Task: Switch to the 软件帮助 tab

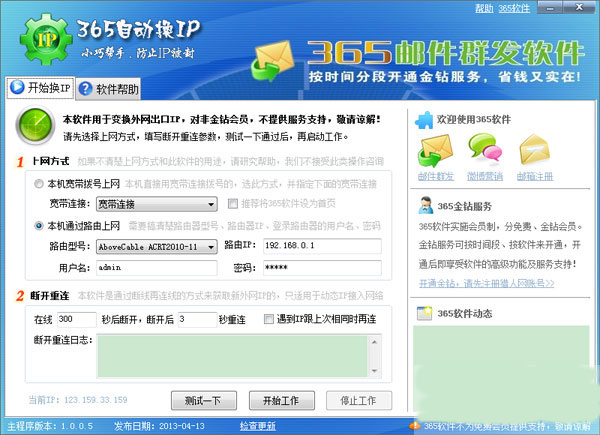Action: (x=108, y=89)
